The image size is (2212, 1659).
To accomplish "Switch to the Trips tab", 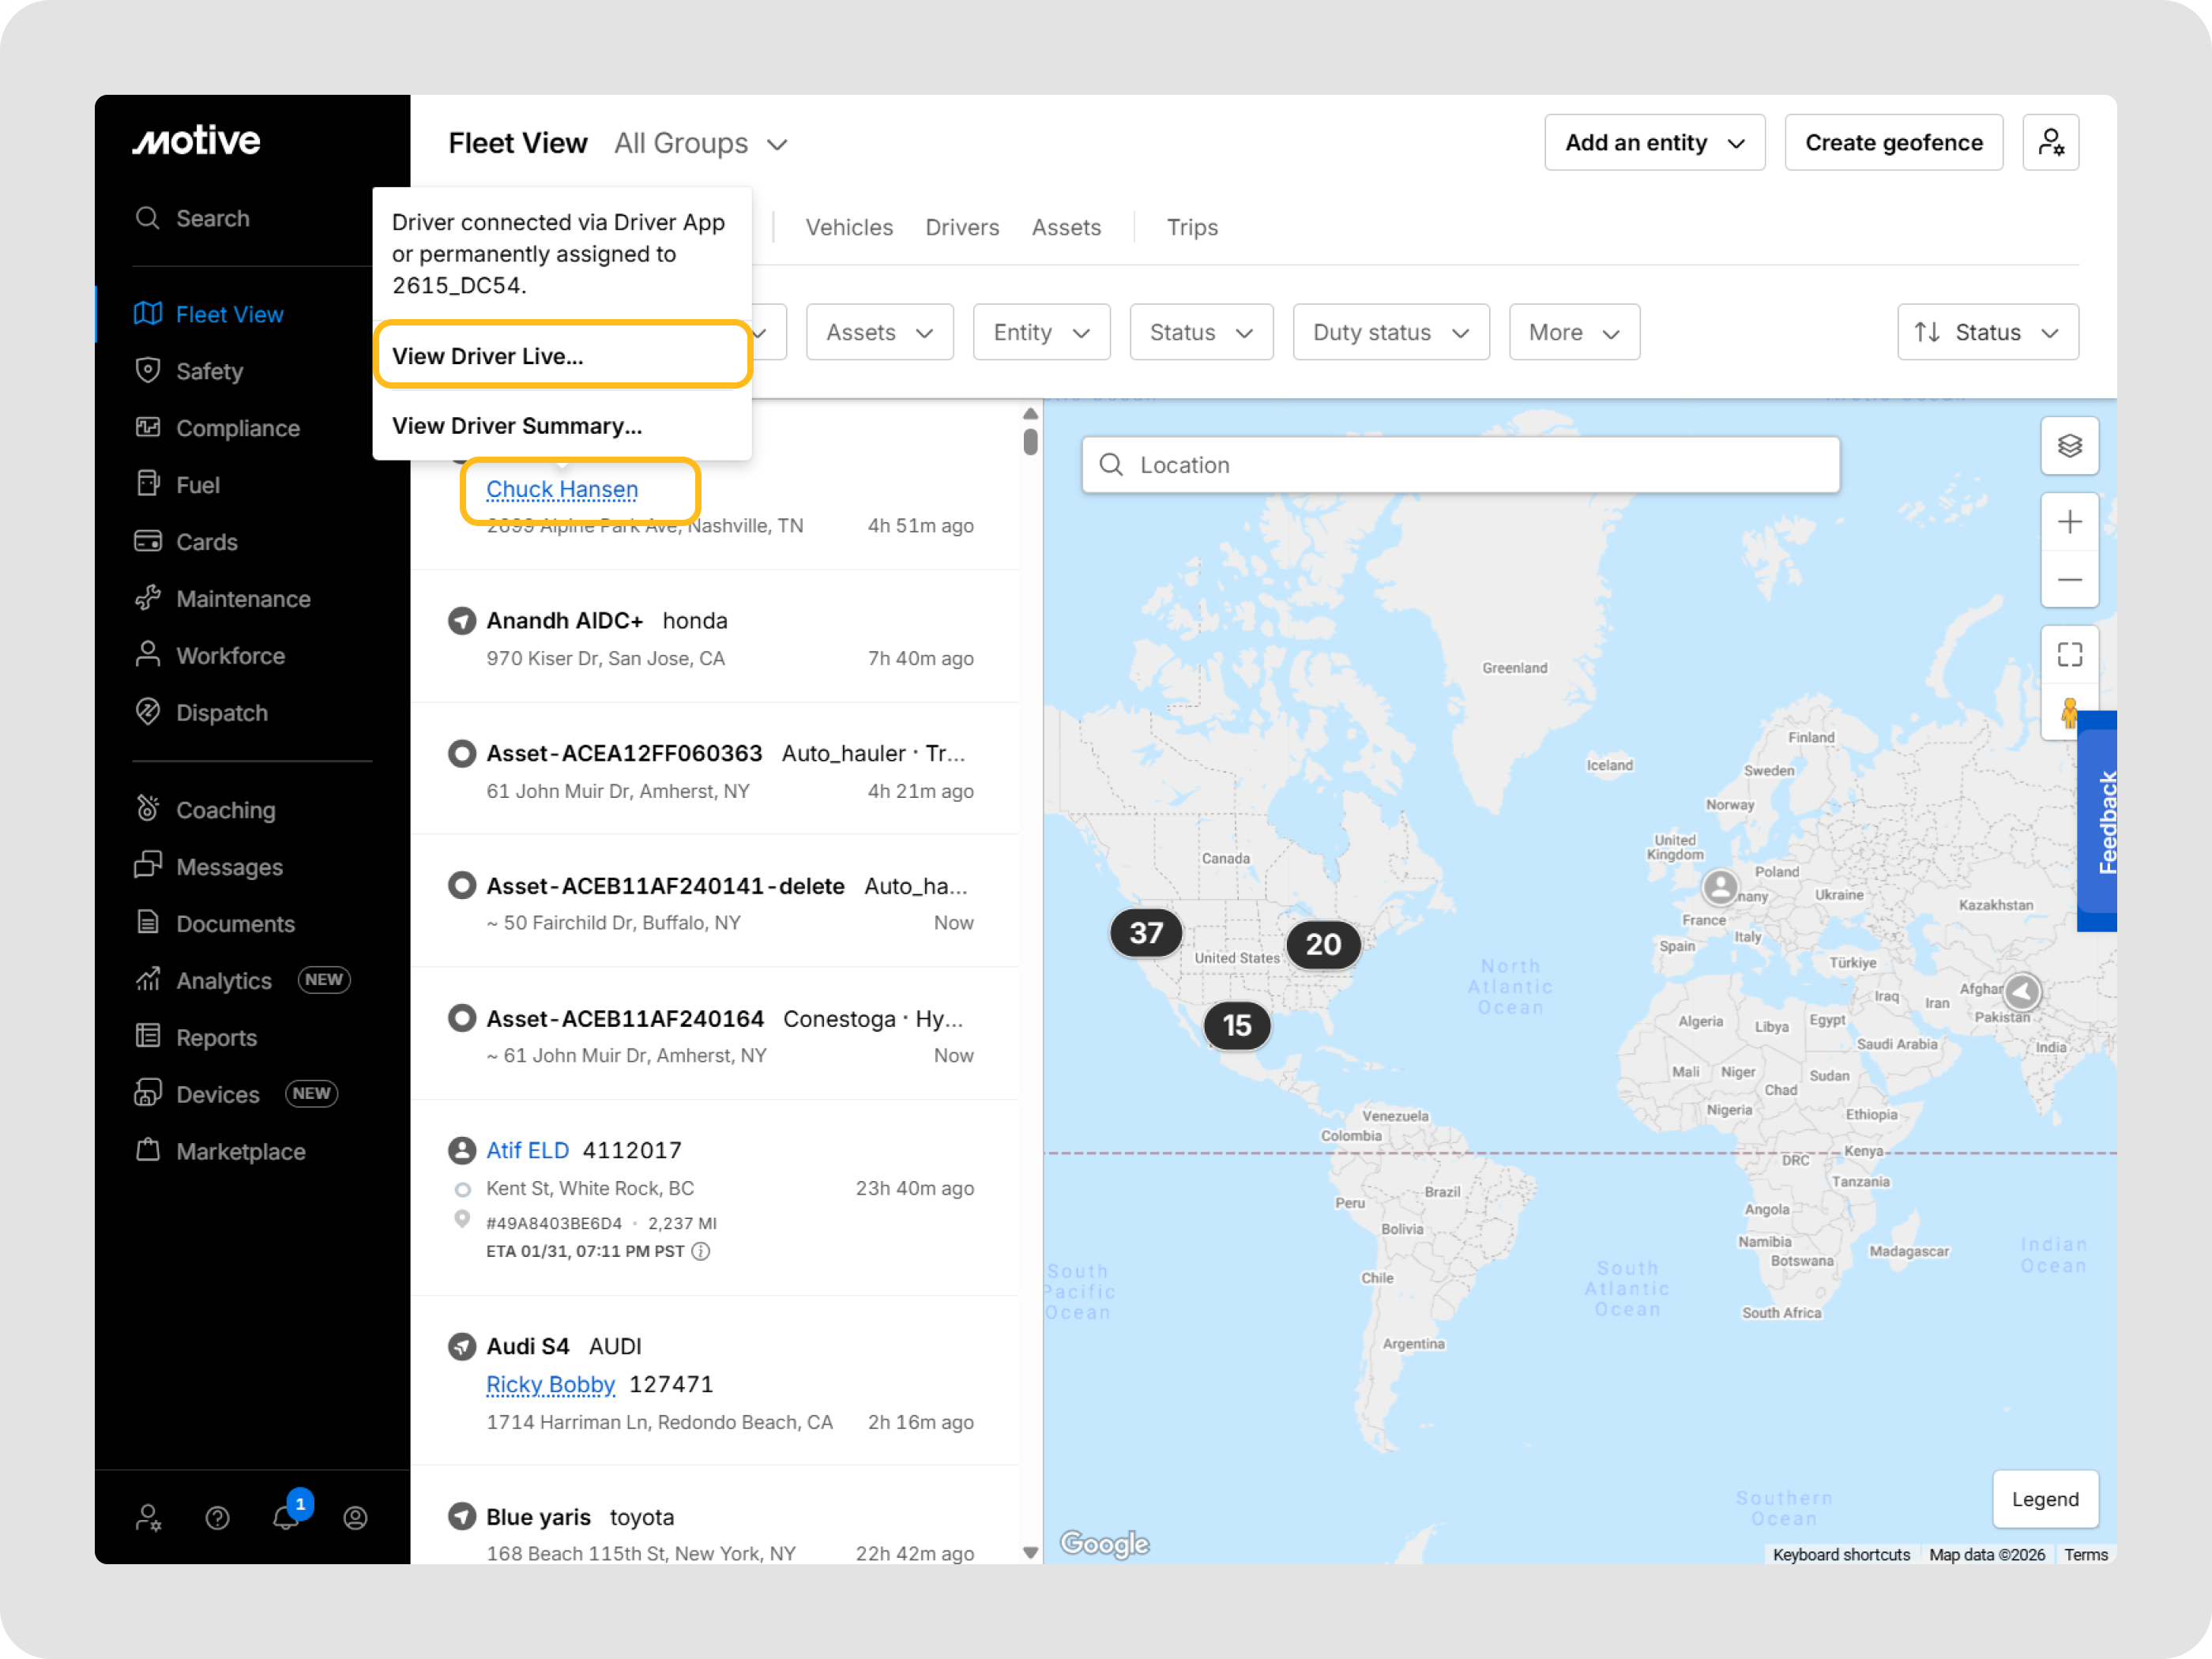I will pyautogui.click(x=1192, y=228).
